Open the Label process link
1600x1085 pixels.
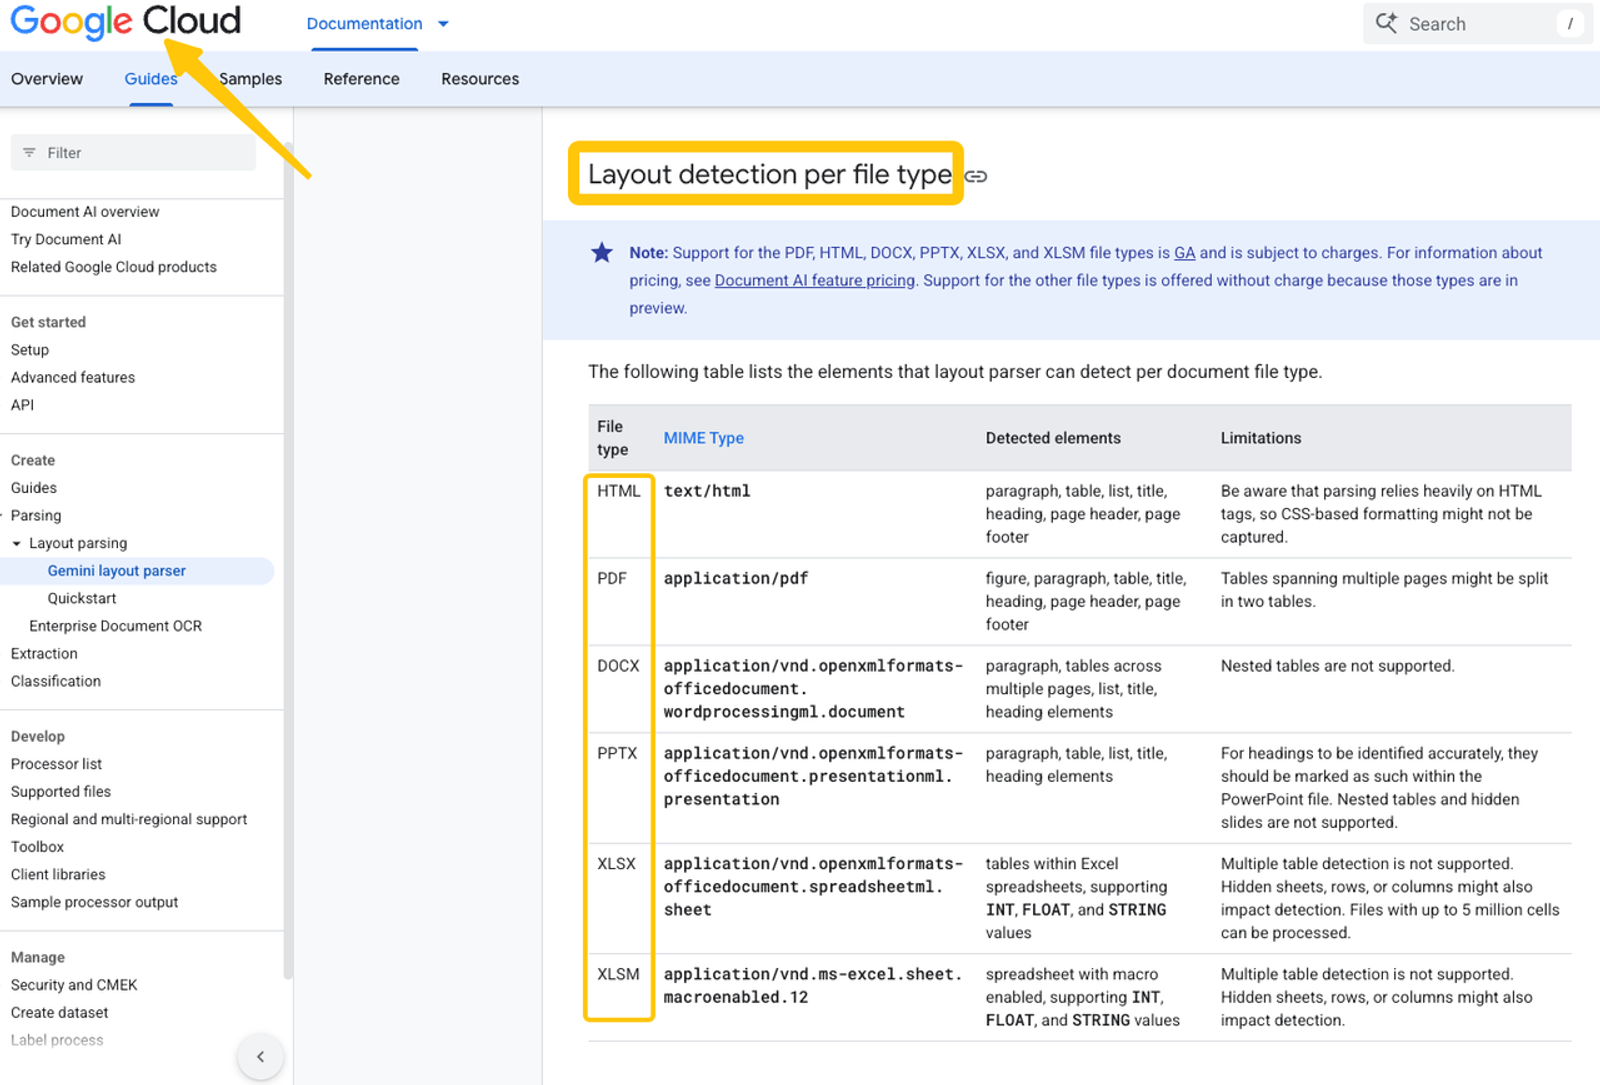57,1040
